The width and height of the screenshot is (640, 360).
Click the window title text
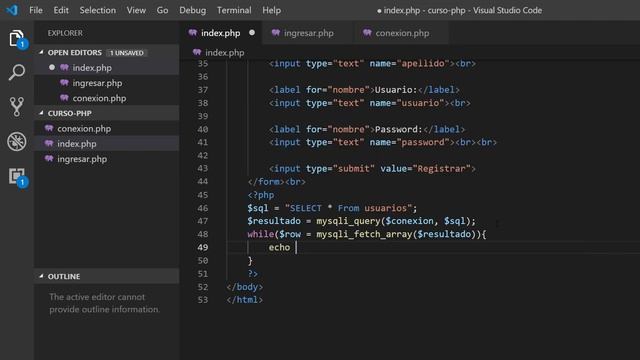(460, 10)
